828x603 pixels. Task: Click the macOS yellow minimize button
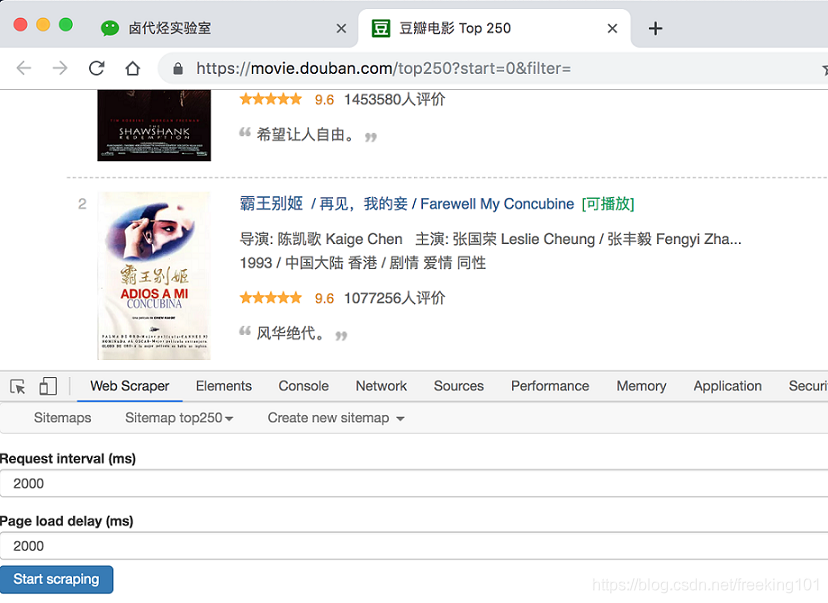(43, 25)
